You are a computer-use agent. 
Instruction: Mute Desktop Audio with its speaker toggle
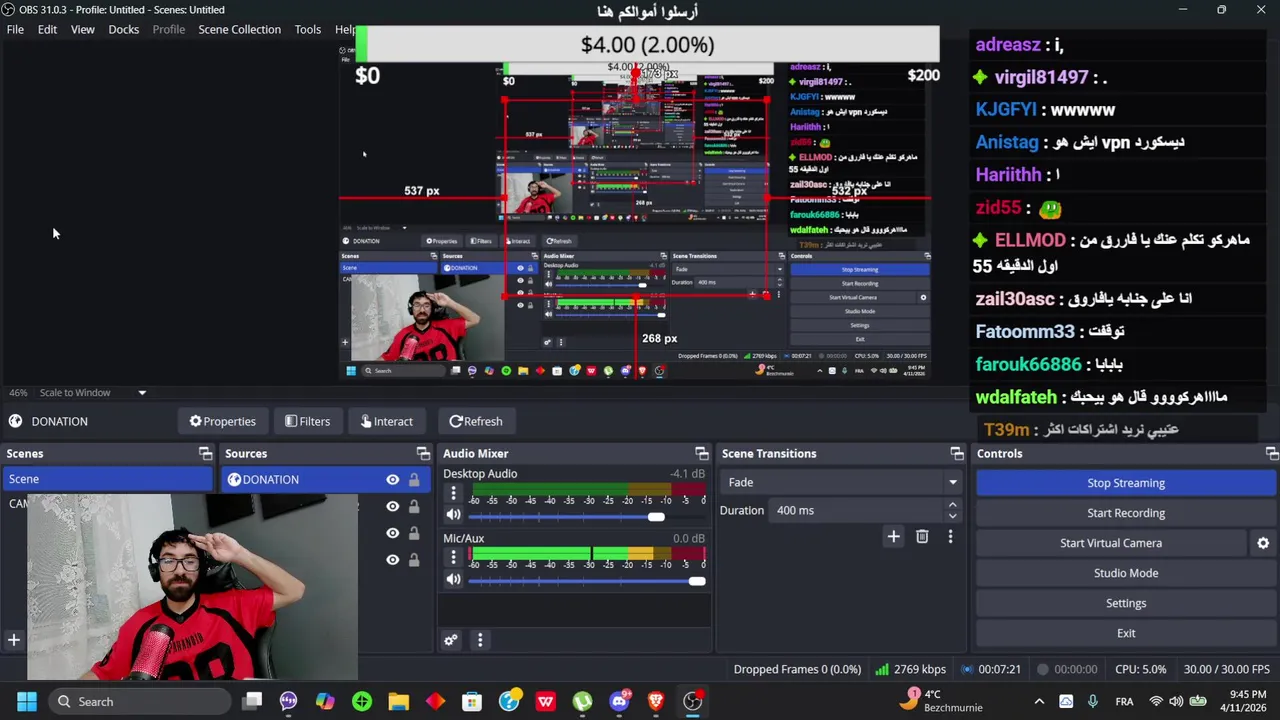453,516
